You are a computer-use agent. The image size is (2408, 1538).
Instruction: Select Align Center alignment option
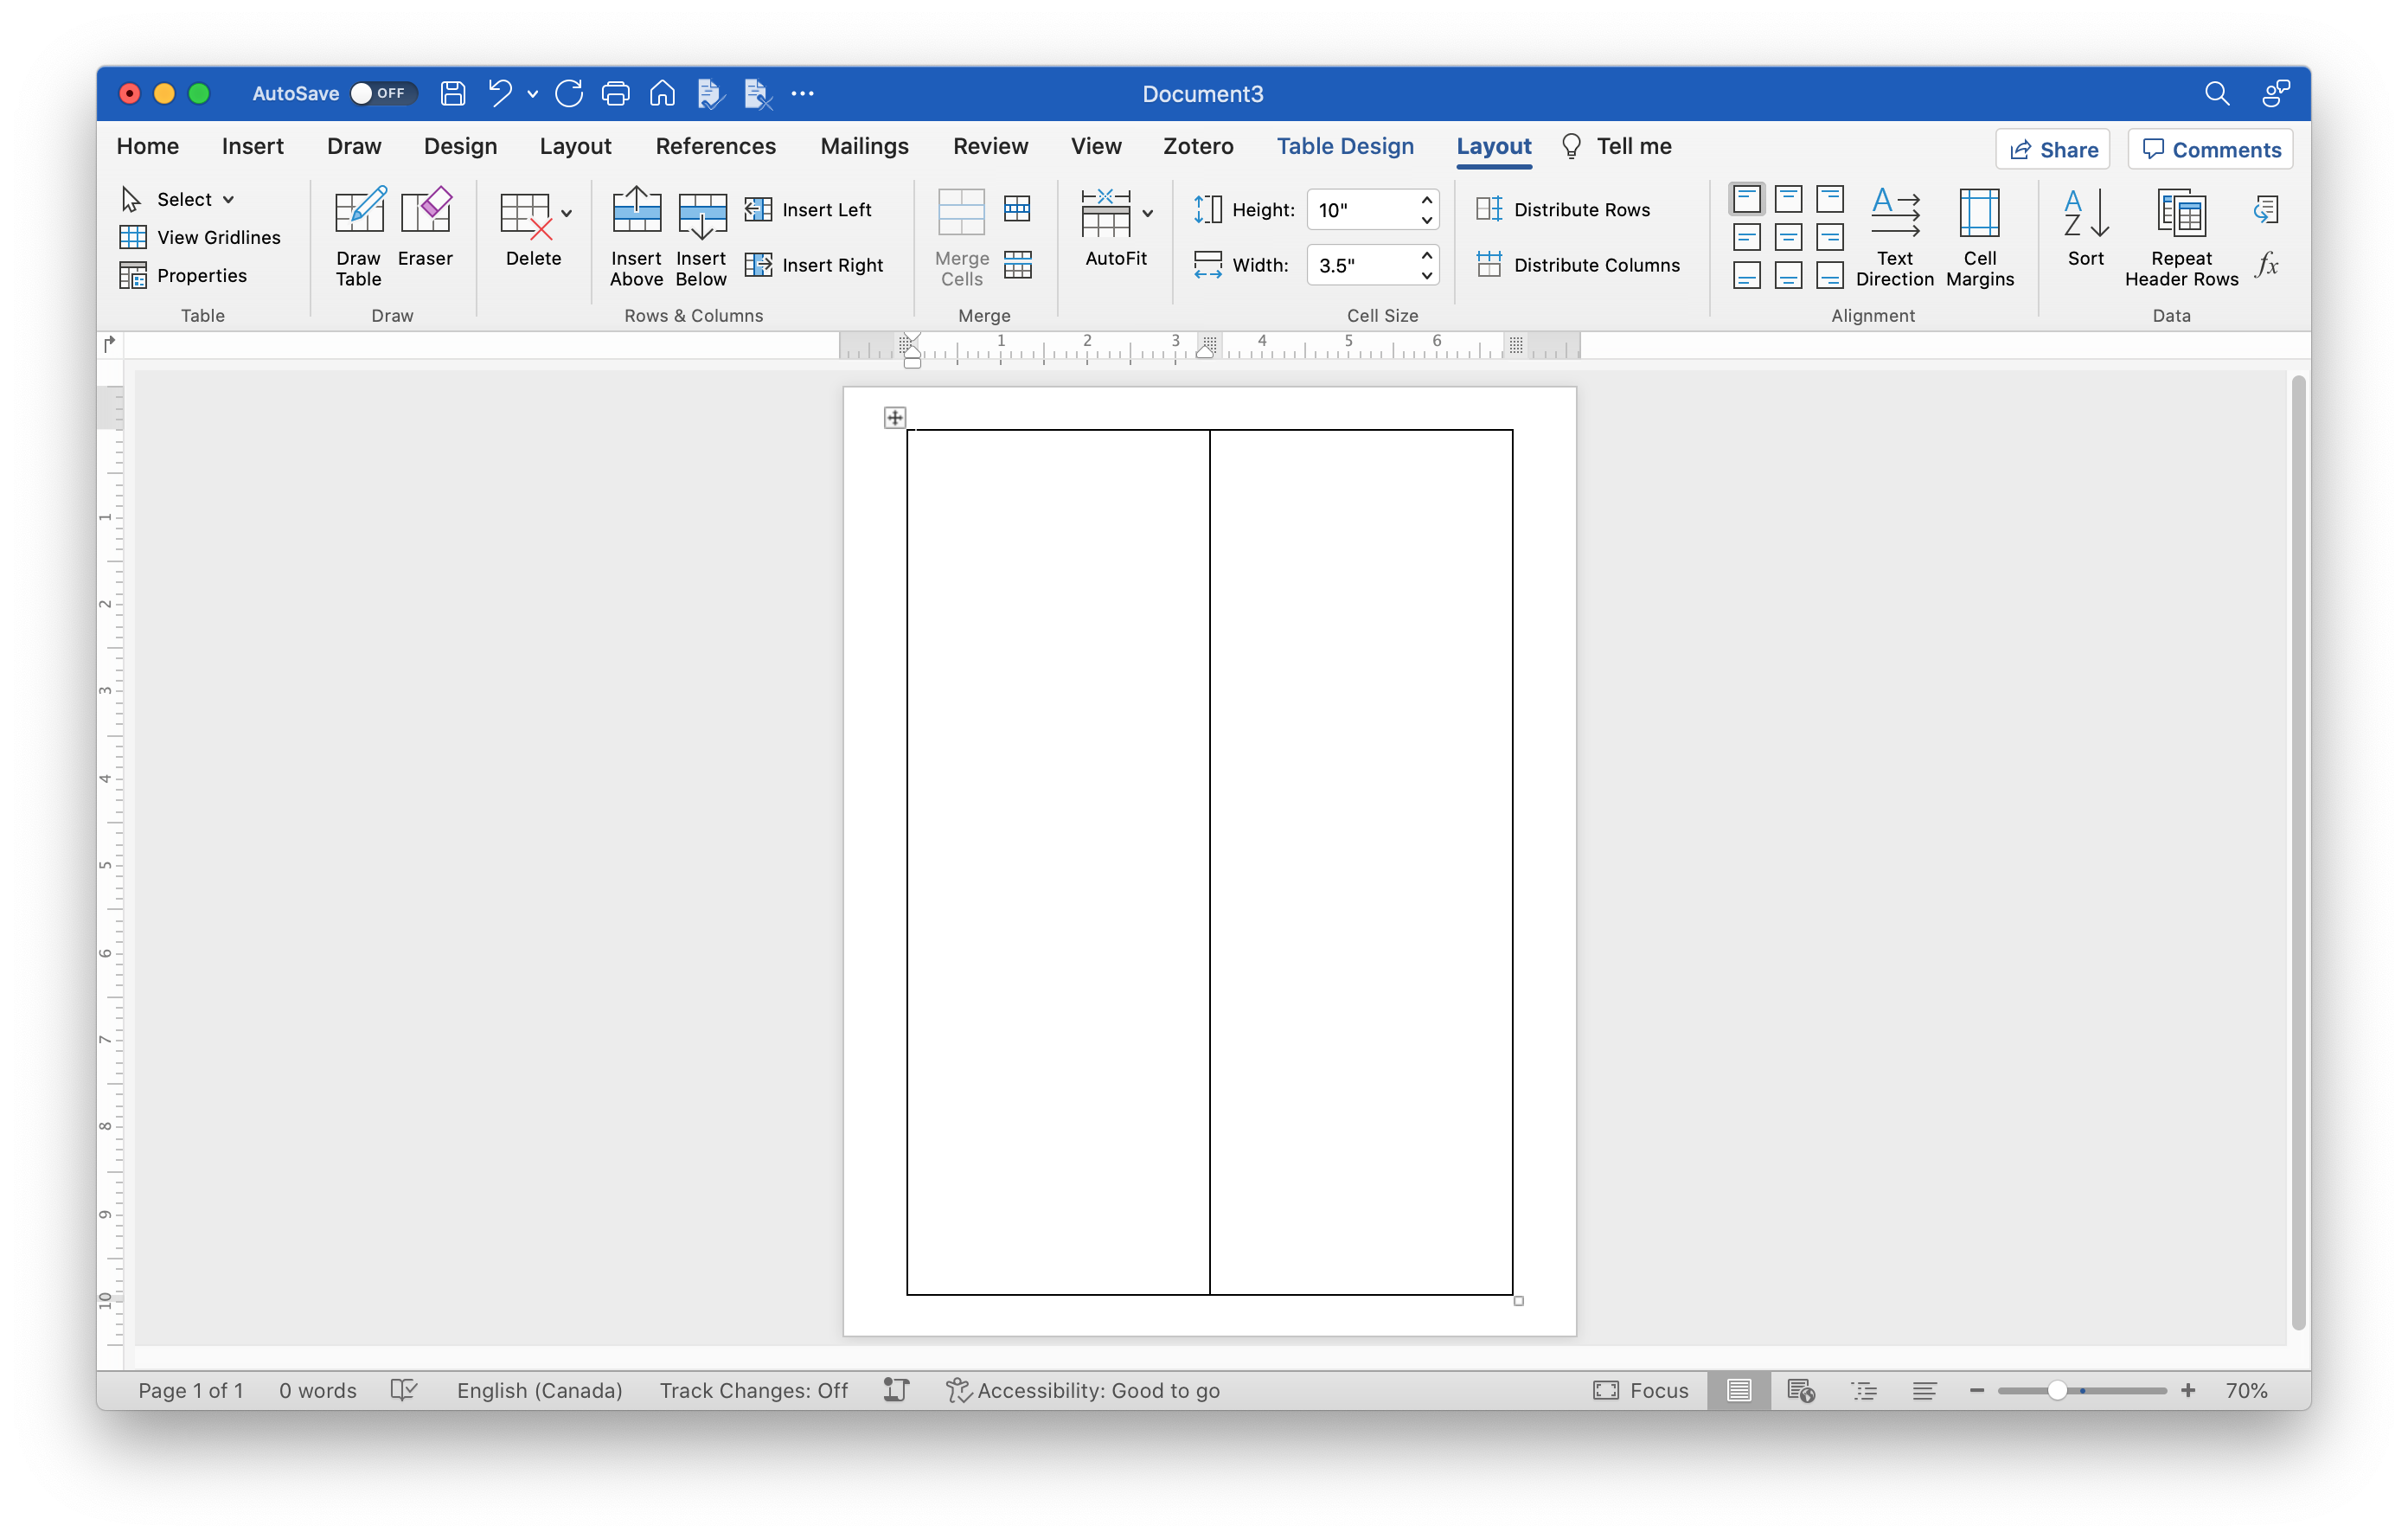[1787, 237]
